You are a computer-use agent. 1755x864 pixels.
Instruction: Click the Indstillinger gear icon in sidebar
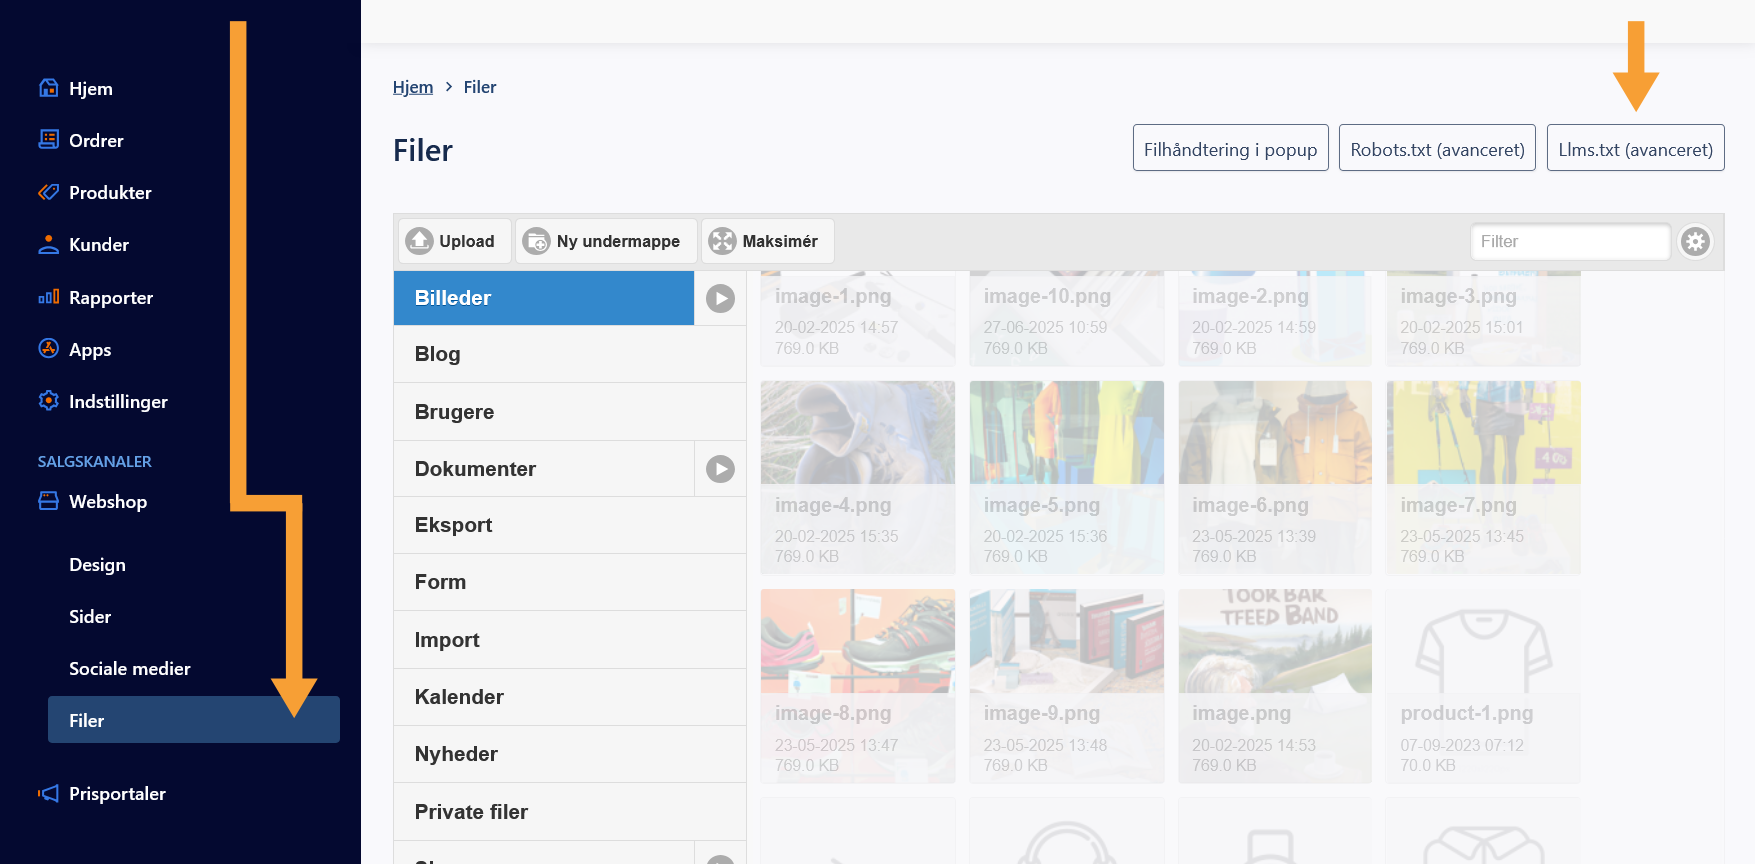pyautogui.click(x=48, y=401)
